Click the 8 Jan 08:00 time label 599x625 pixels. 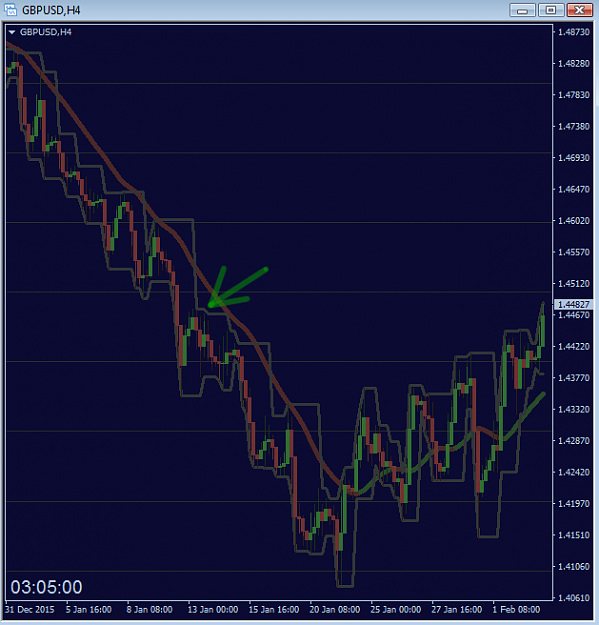tap(149, 610)
